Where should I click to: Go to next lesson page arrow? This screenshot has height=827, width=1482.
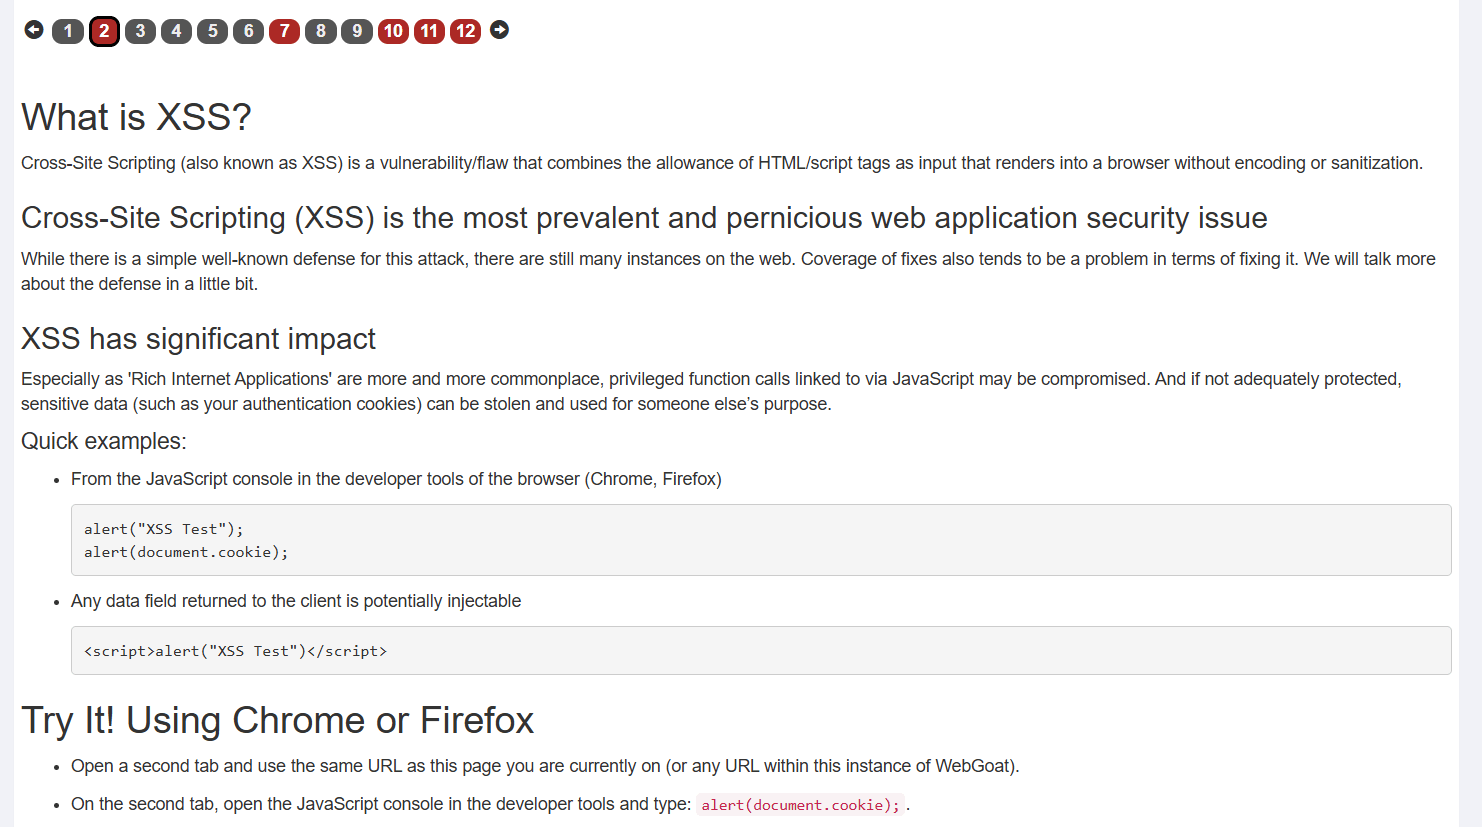pos(500,30)
